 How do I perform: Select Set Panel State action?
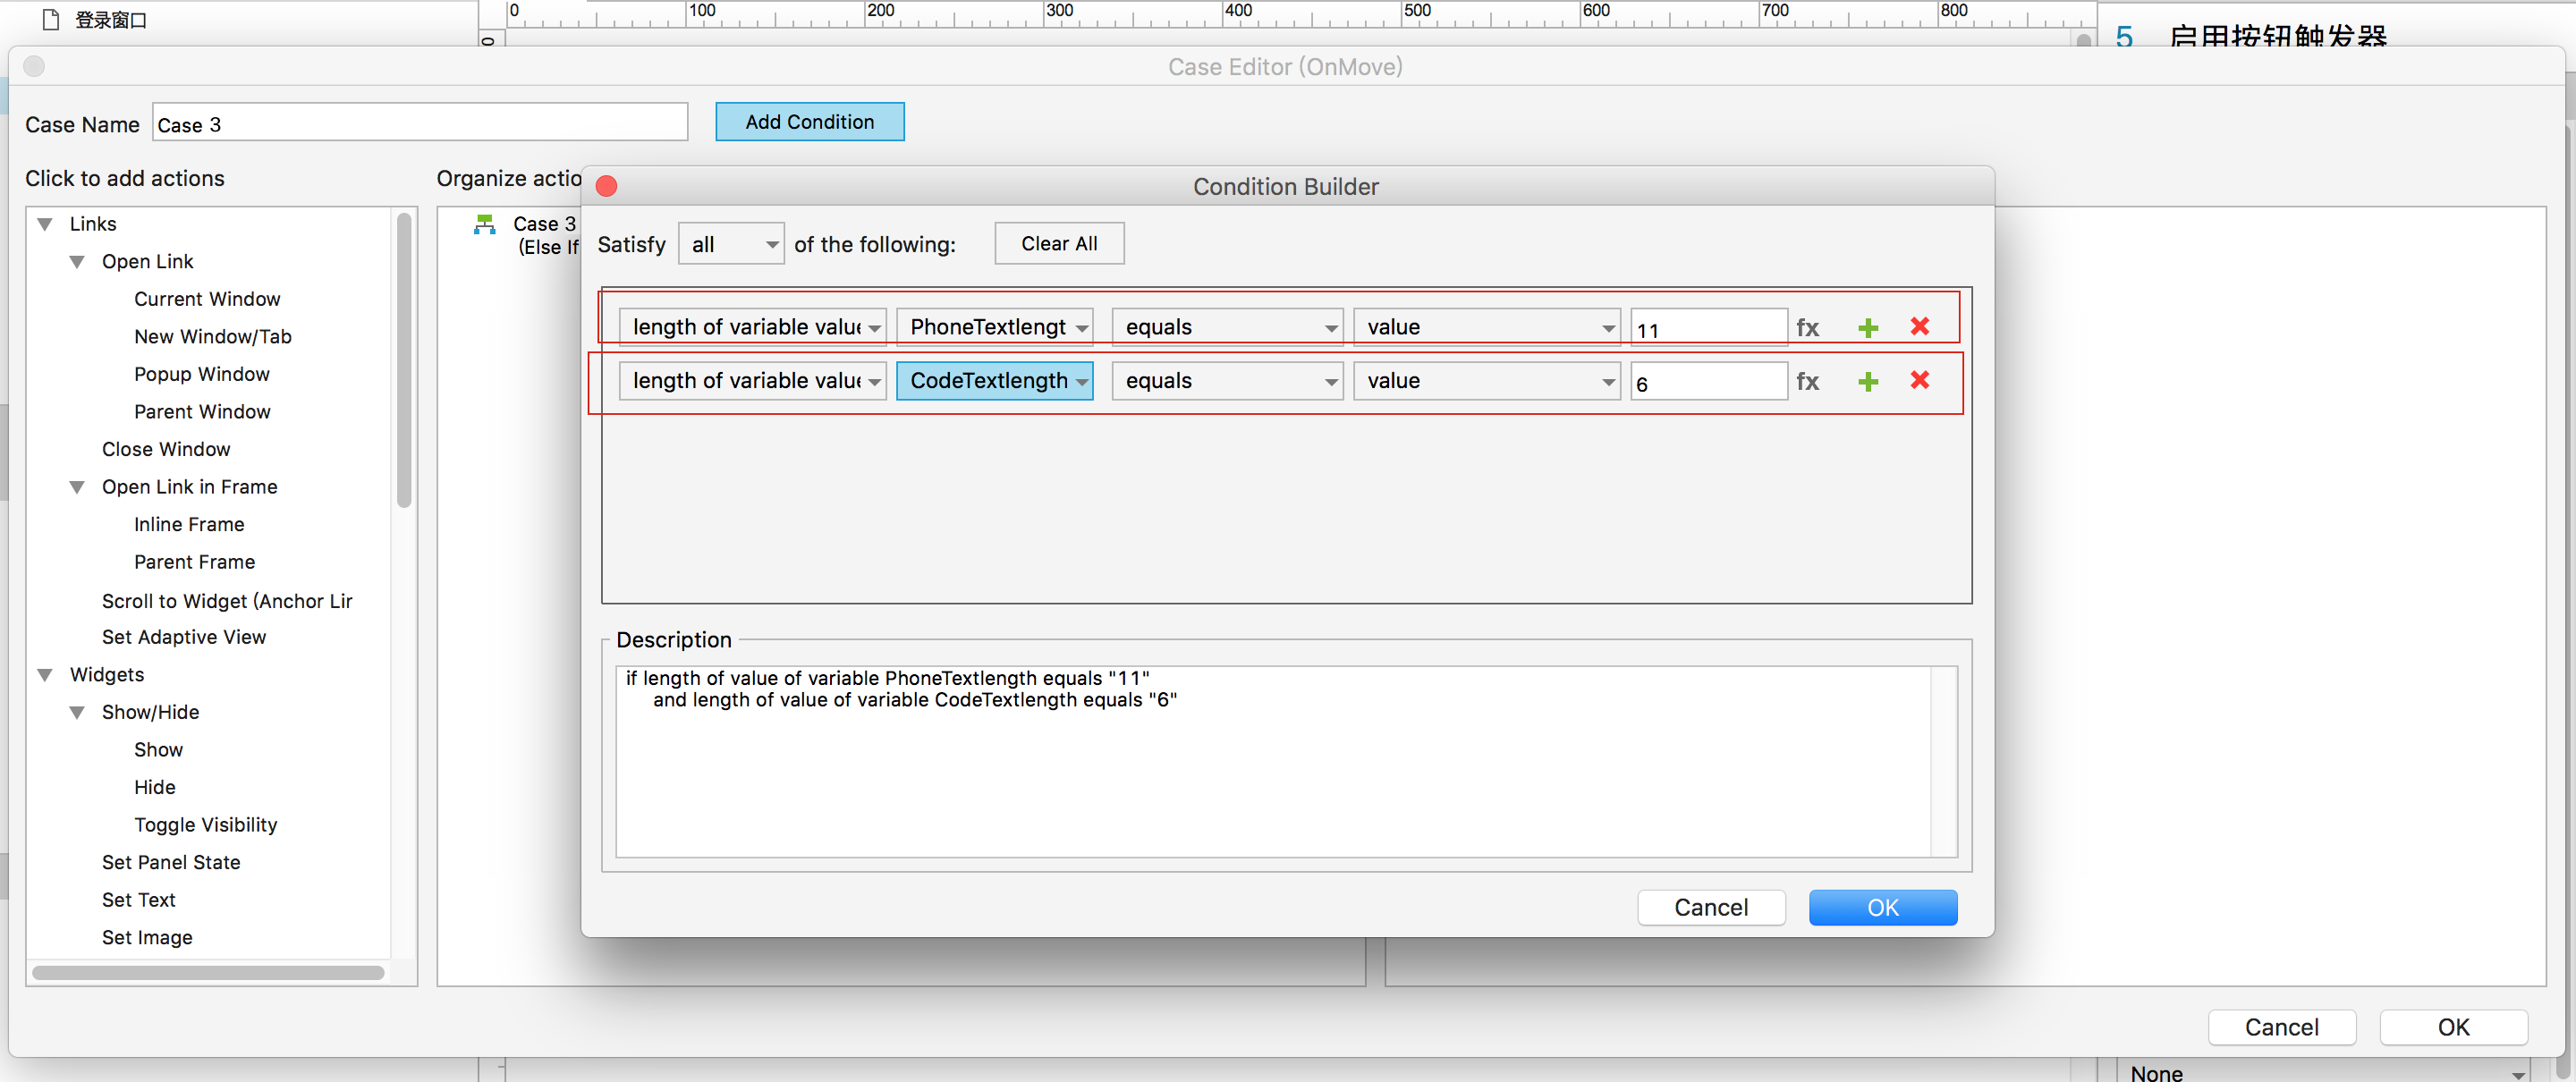171,862
